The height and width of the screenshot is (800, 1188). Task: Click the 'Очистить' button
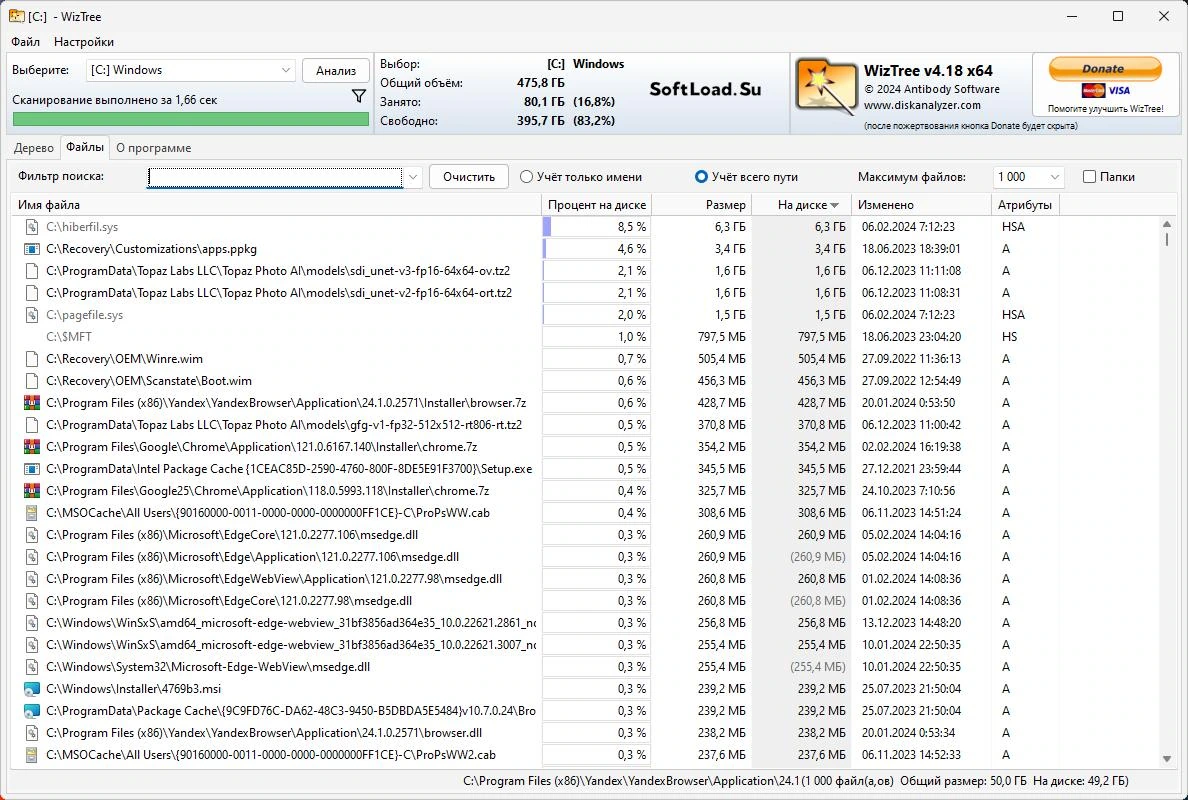[x=469, y=177]
